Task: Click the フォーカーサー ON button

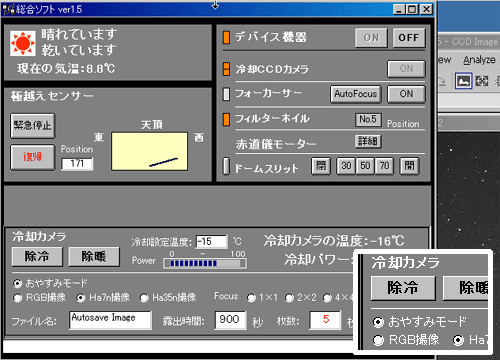Action: point(406,94)
